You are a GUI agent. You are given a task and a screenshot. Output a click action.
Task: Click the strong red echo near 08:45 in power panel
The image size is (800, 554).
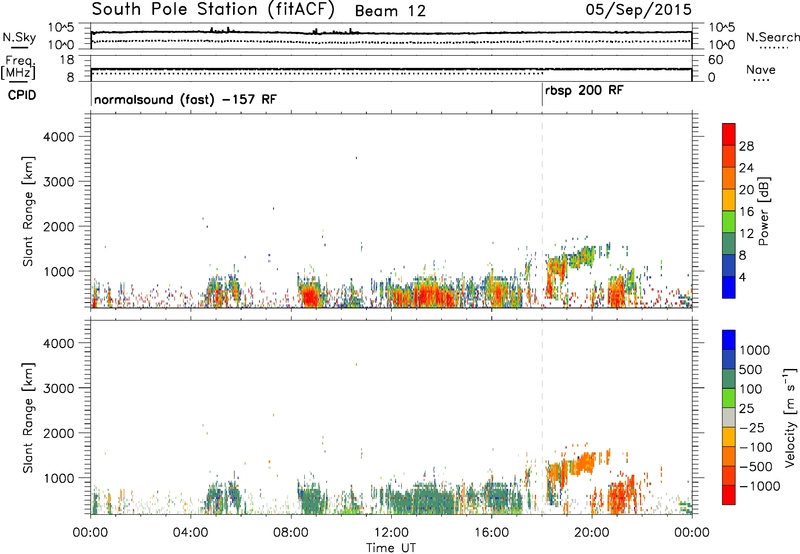tap(310, 296)
